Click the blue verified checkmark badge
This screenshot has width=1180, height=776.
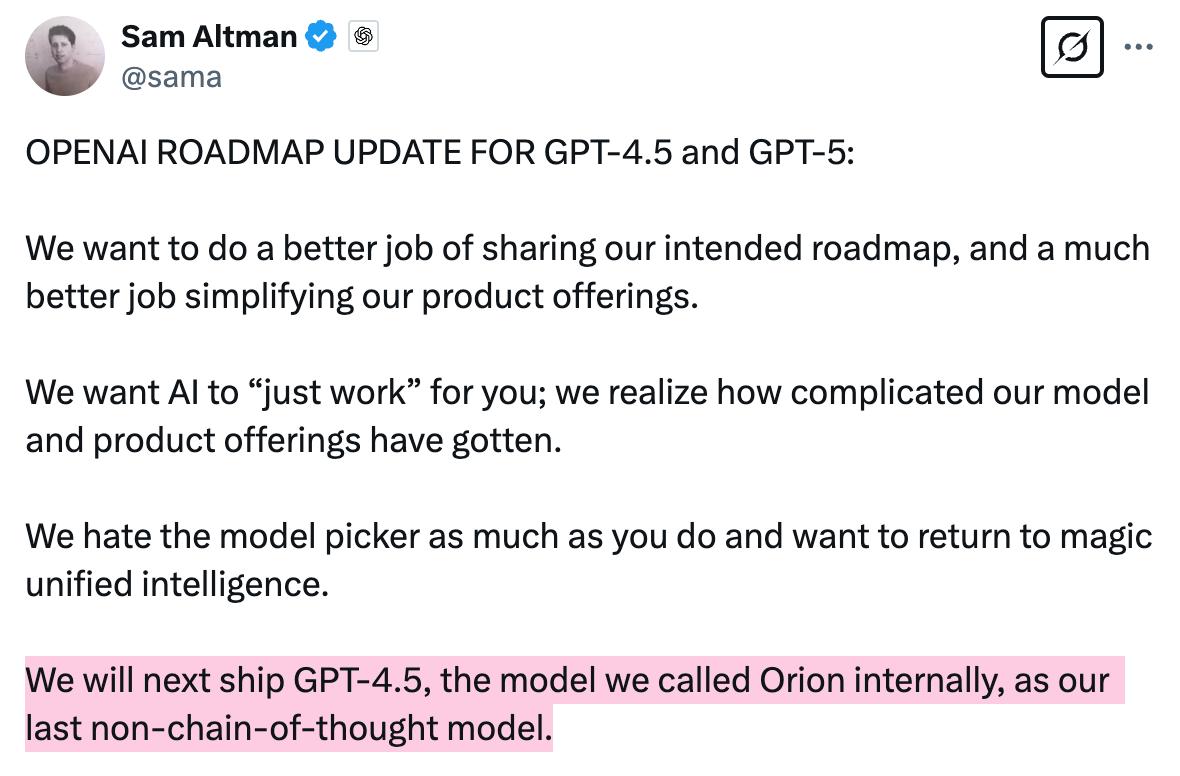tap(320, 37)
